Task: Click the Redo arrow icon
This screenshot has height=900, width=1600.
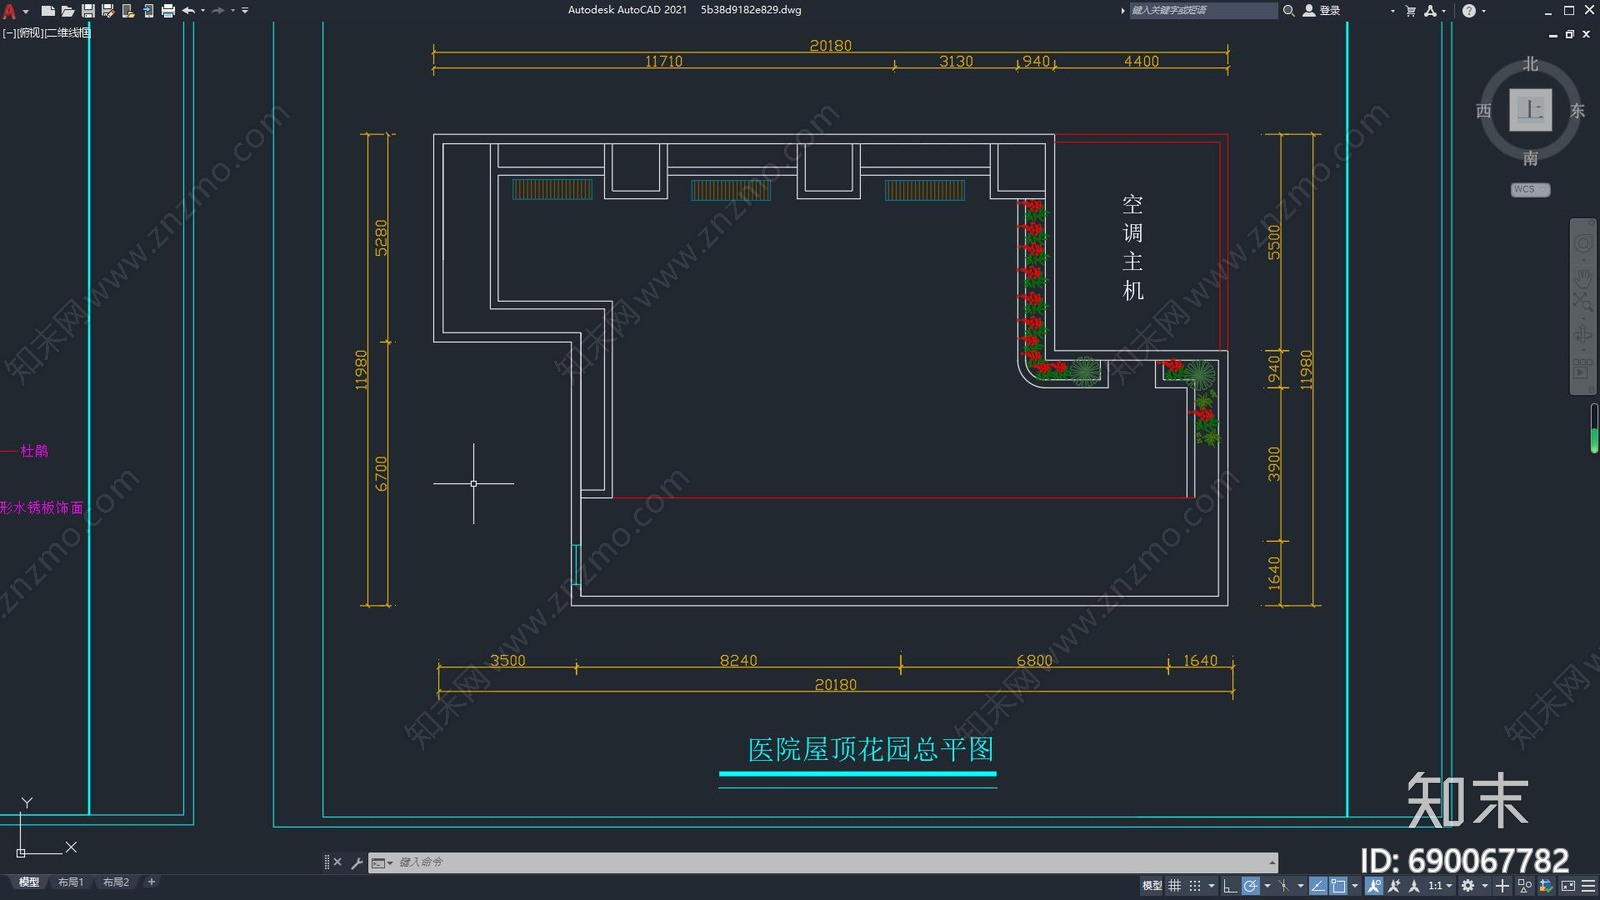Action: pyautogui.click(x=218, y=10)
